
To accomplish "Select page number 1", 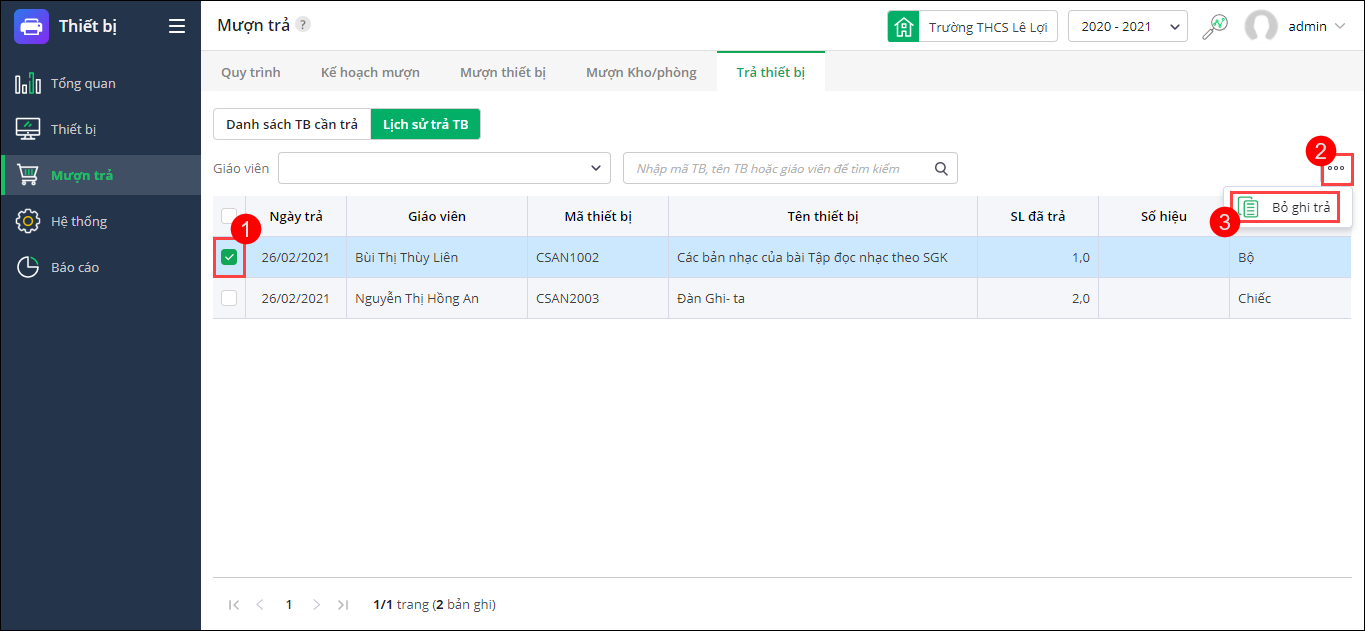I will pos(289,604).
